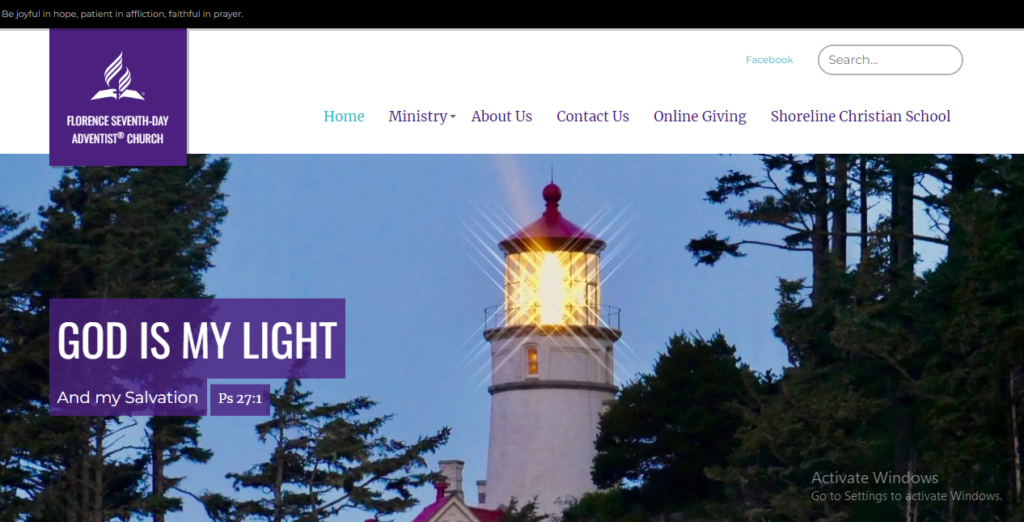Click the Adventist flame logo icon
Viewport: 1024px width, 522px height.
click(x=118, y=76)
